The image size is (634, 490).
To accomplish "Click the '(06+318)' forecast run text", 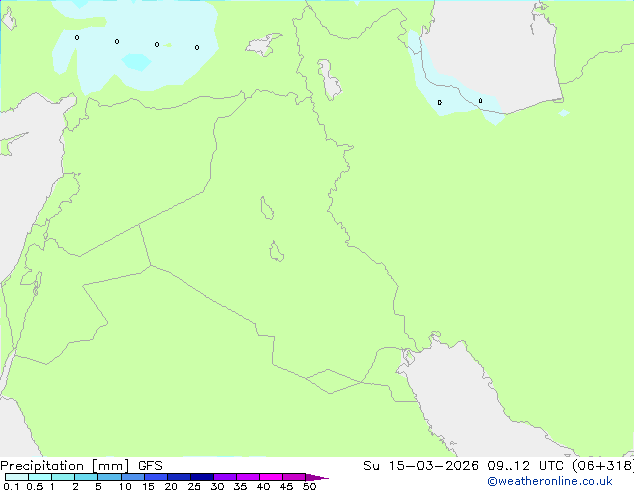I will click(x=603, y=466).
